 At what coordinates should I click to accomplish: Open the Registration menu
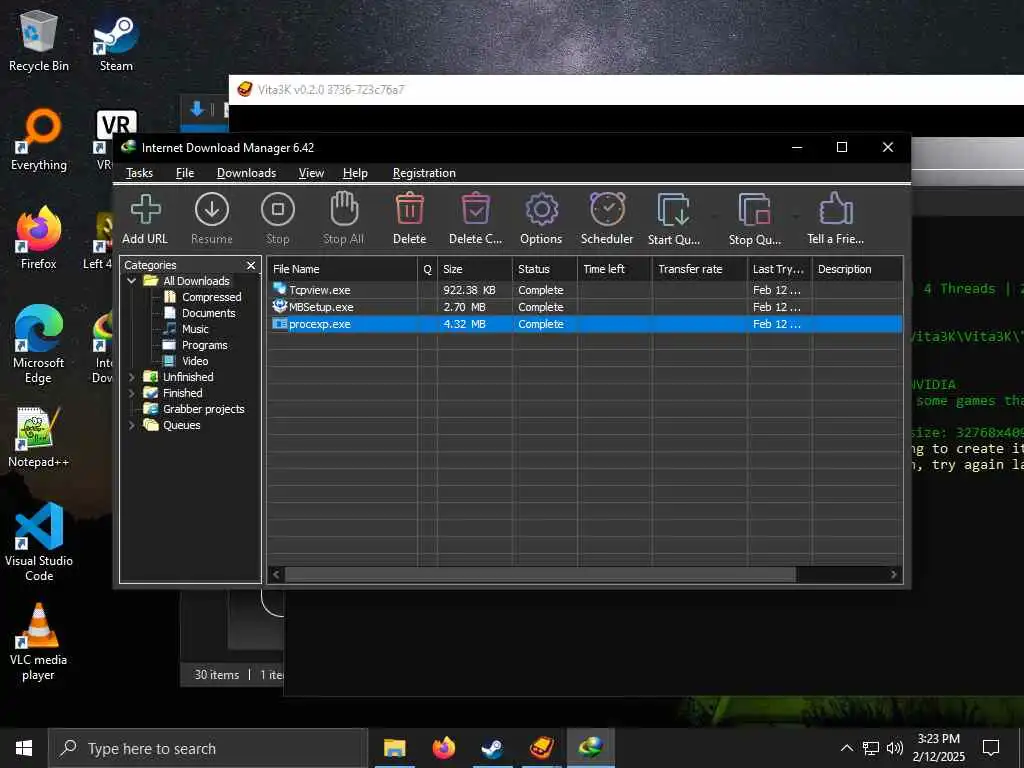click(x=424, y=173)
